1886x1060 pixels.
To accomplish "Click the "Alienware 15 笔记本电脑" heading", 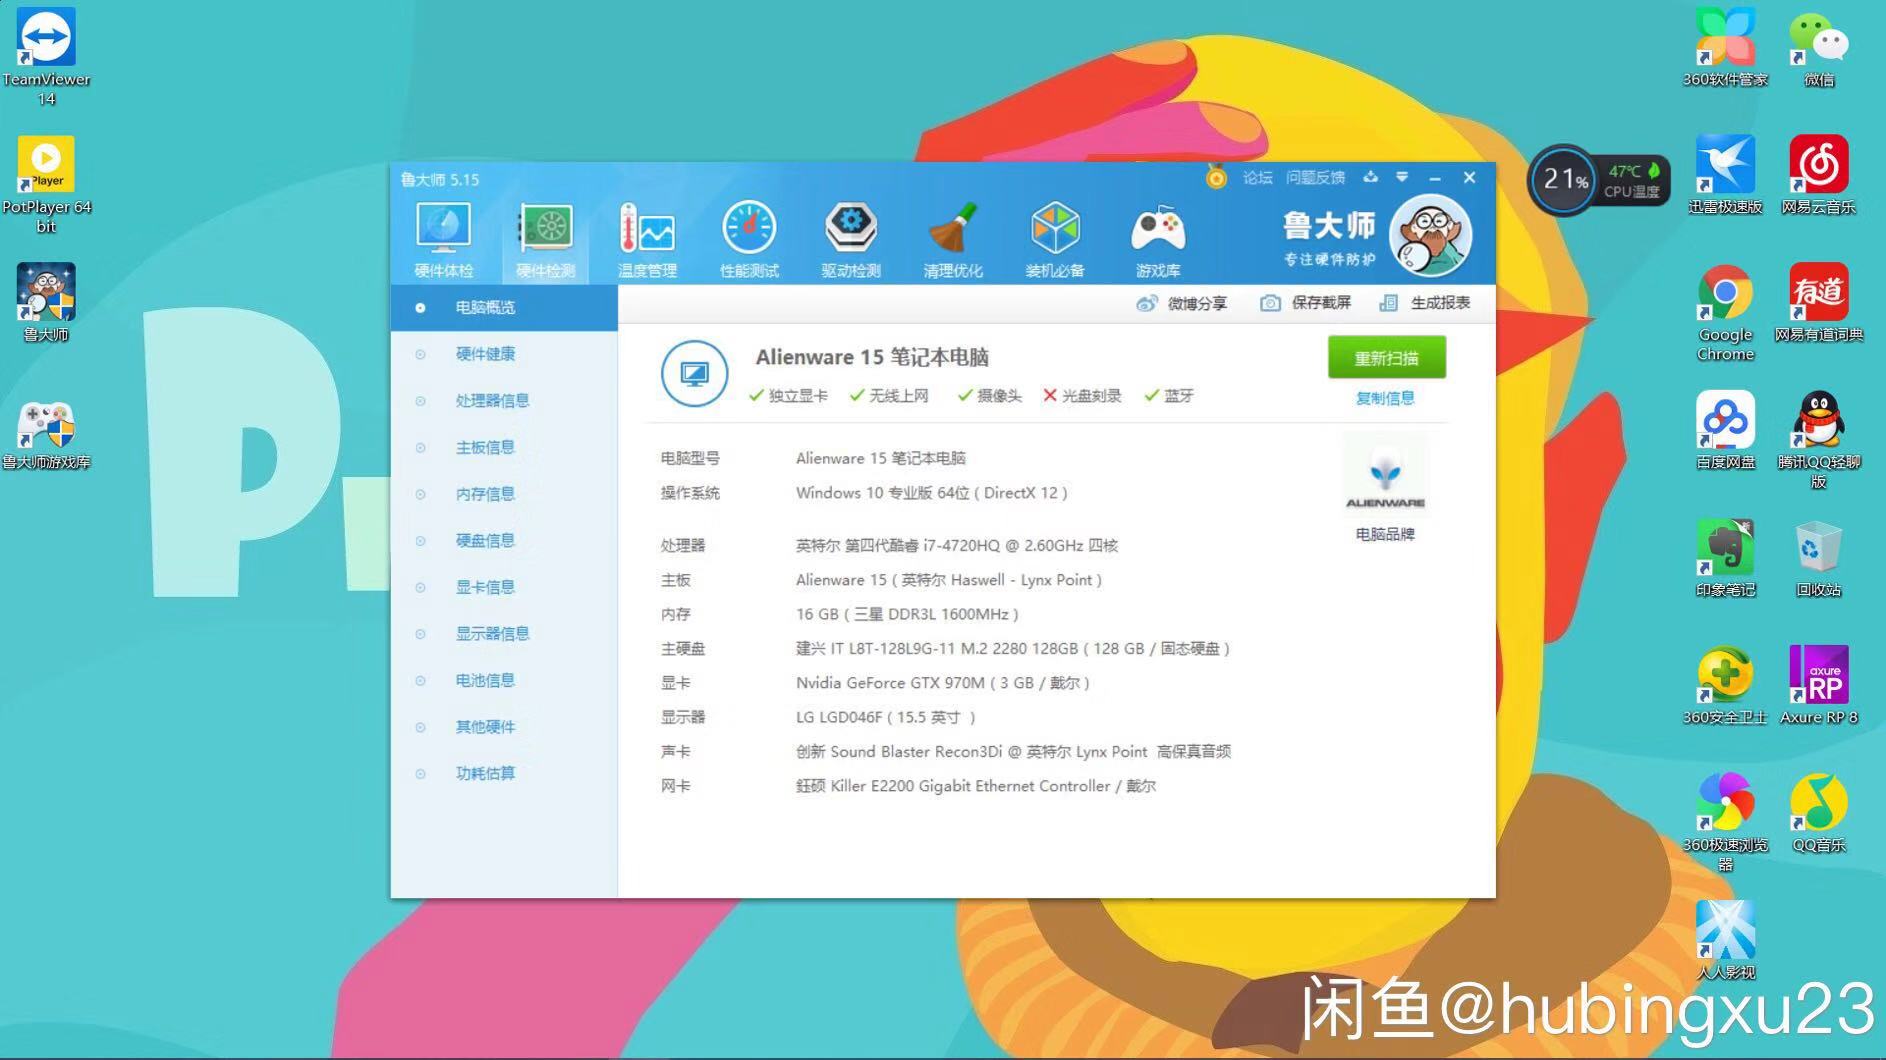I will [x=872, y=357].
